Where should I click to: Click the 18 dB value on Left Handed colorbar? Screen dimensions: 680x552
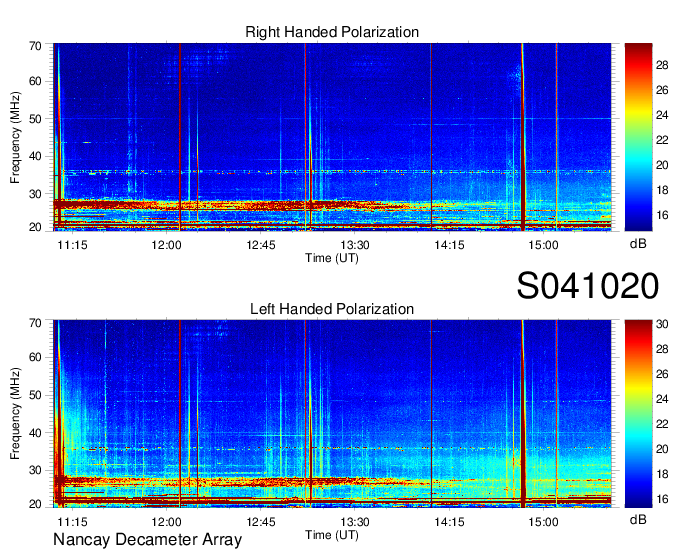point(662,474)
